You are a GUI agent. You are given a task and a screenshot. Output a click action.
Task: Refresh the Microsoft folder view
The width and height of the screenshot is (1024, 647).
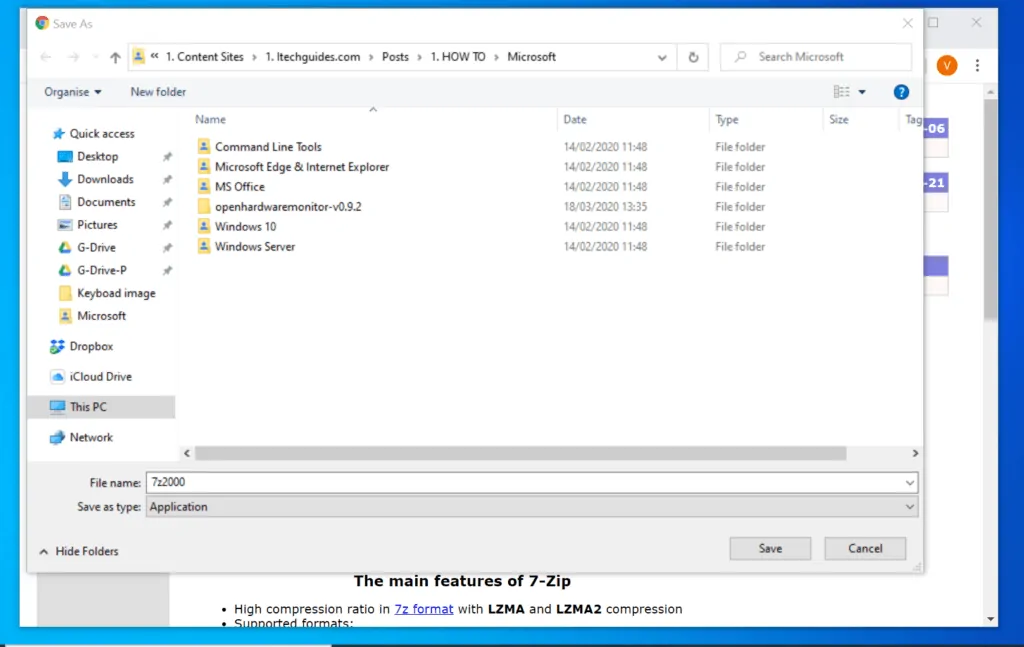pos(693,57)
